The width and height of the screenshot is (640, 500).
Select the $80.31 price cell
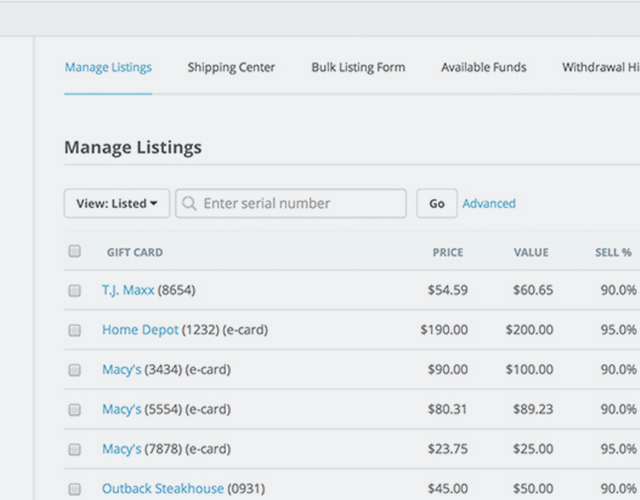click(447, 409)
